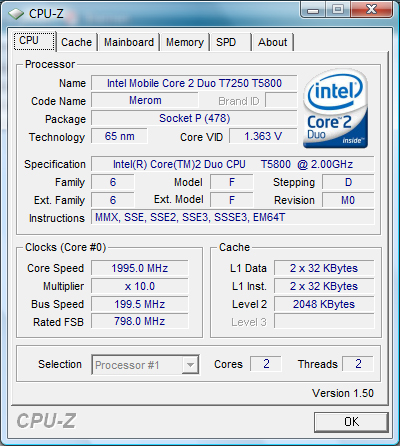Select the CPU tab
The height and width of the screenshot is (446, 400).
[34, 41]
